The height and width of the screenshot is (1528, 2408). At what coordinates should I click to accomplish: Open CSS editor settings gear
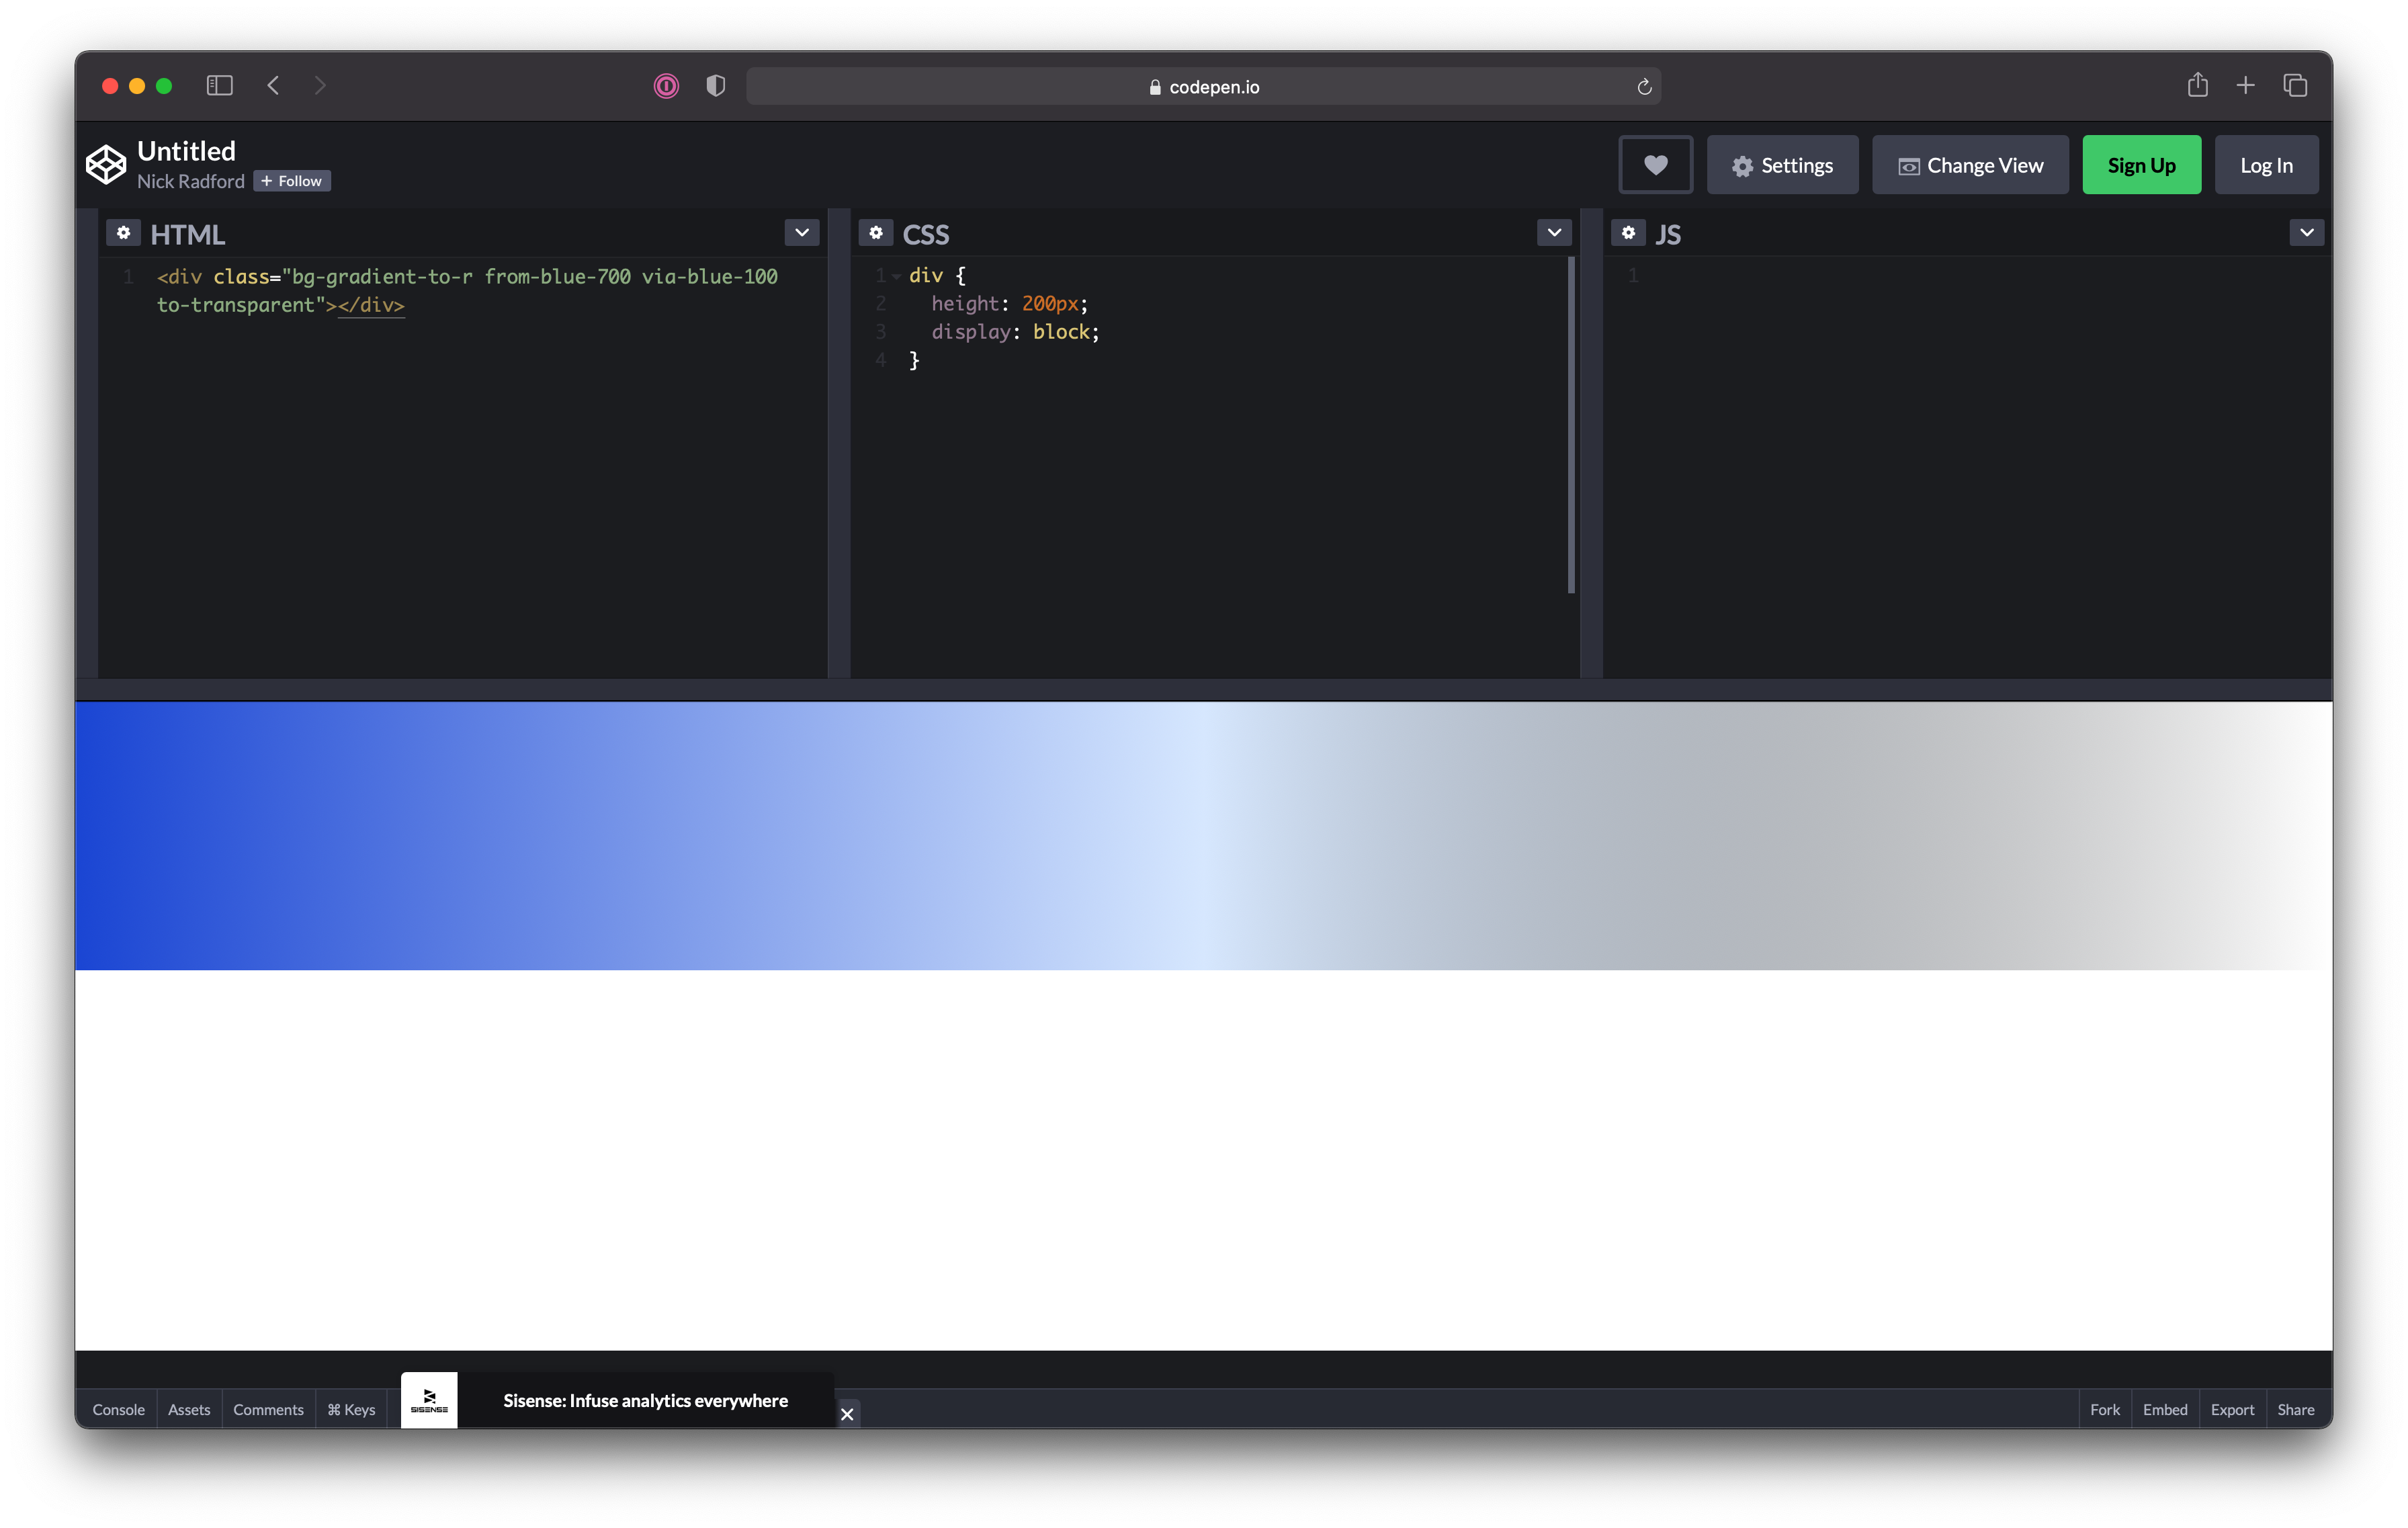[x=876, y=233]
